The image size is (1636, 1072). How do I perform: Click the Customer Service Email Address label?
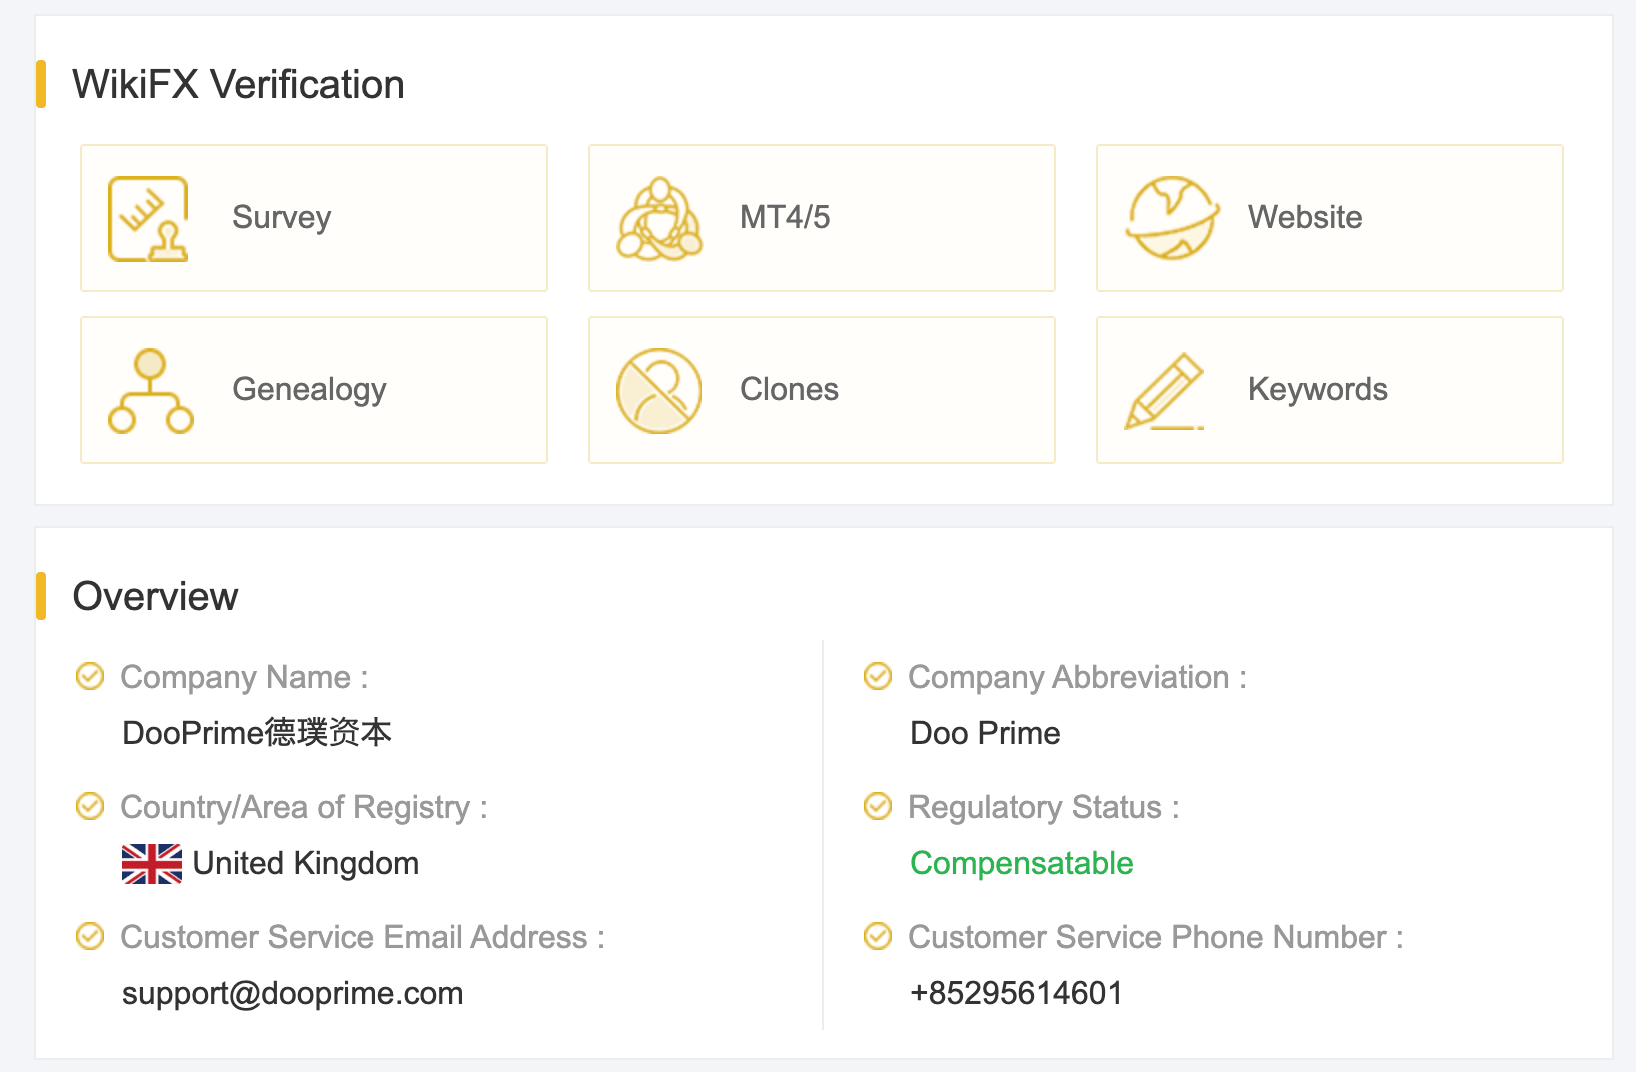point(362,937)
